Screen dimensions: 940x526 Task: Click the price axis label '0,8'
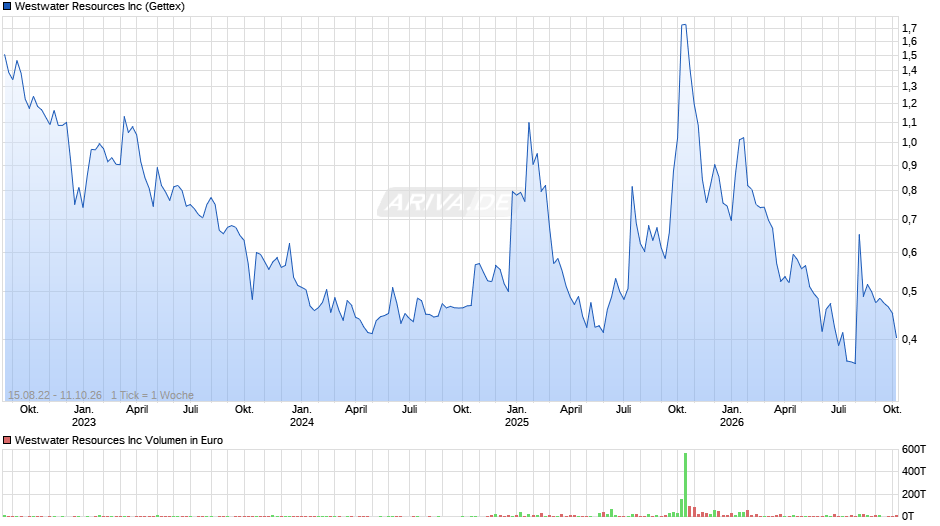click(909, 191)
